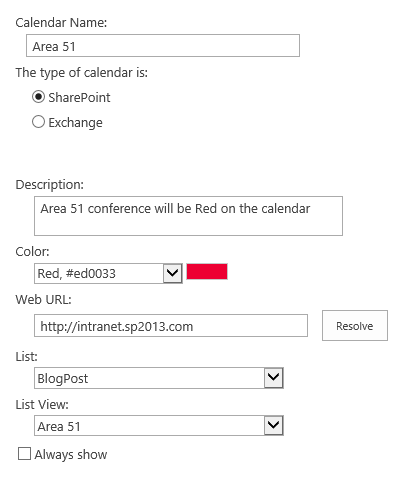
Task: Click the 'Area 51' value in List View selector
Action: pos(59,426)
